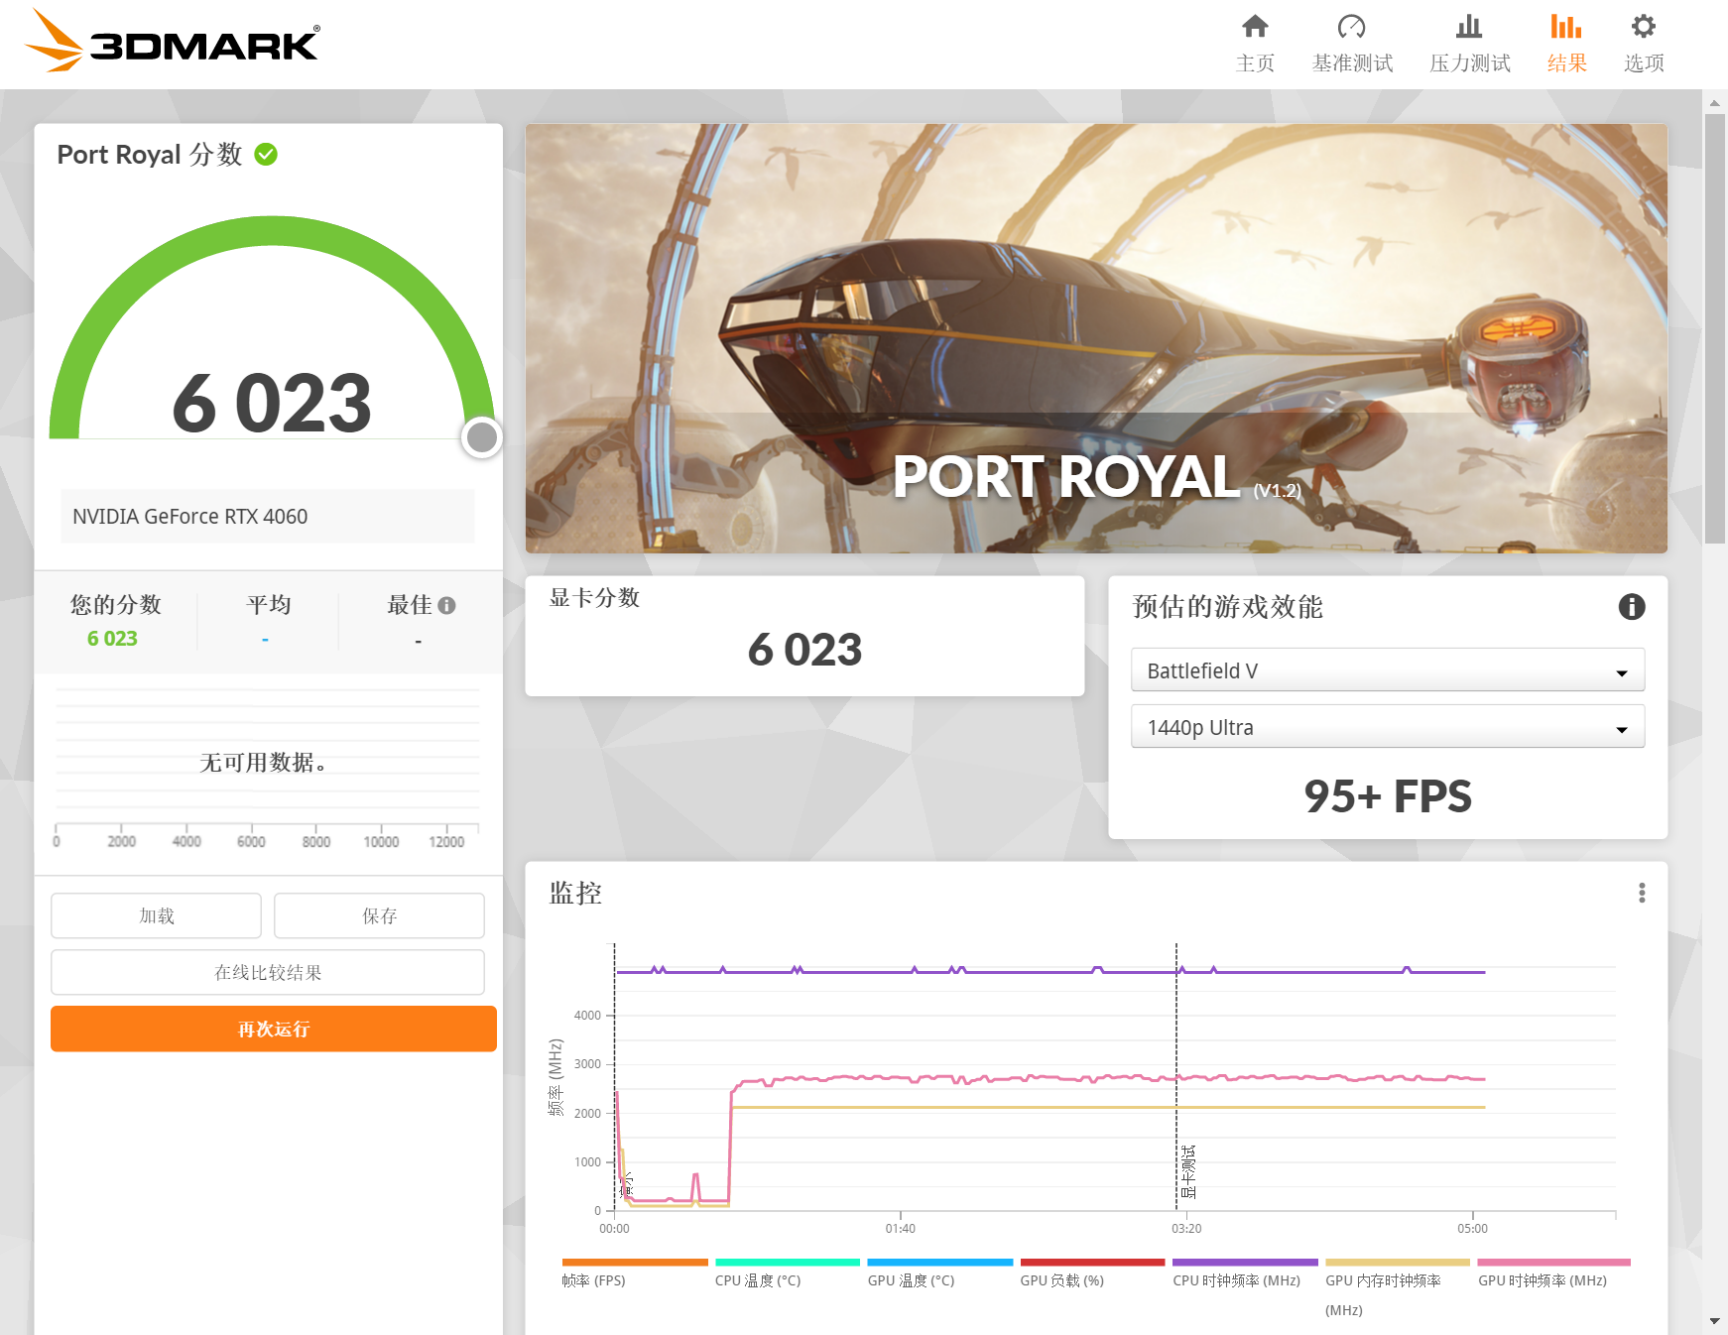The width and height of the screenshot is (1728, 1335).
Task: Click the 保存 button
Action: pos(379,916)
